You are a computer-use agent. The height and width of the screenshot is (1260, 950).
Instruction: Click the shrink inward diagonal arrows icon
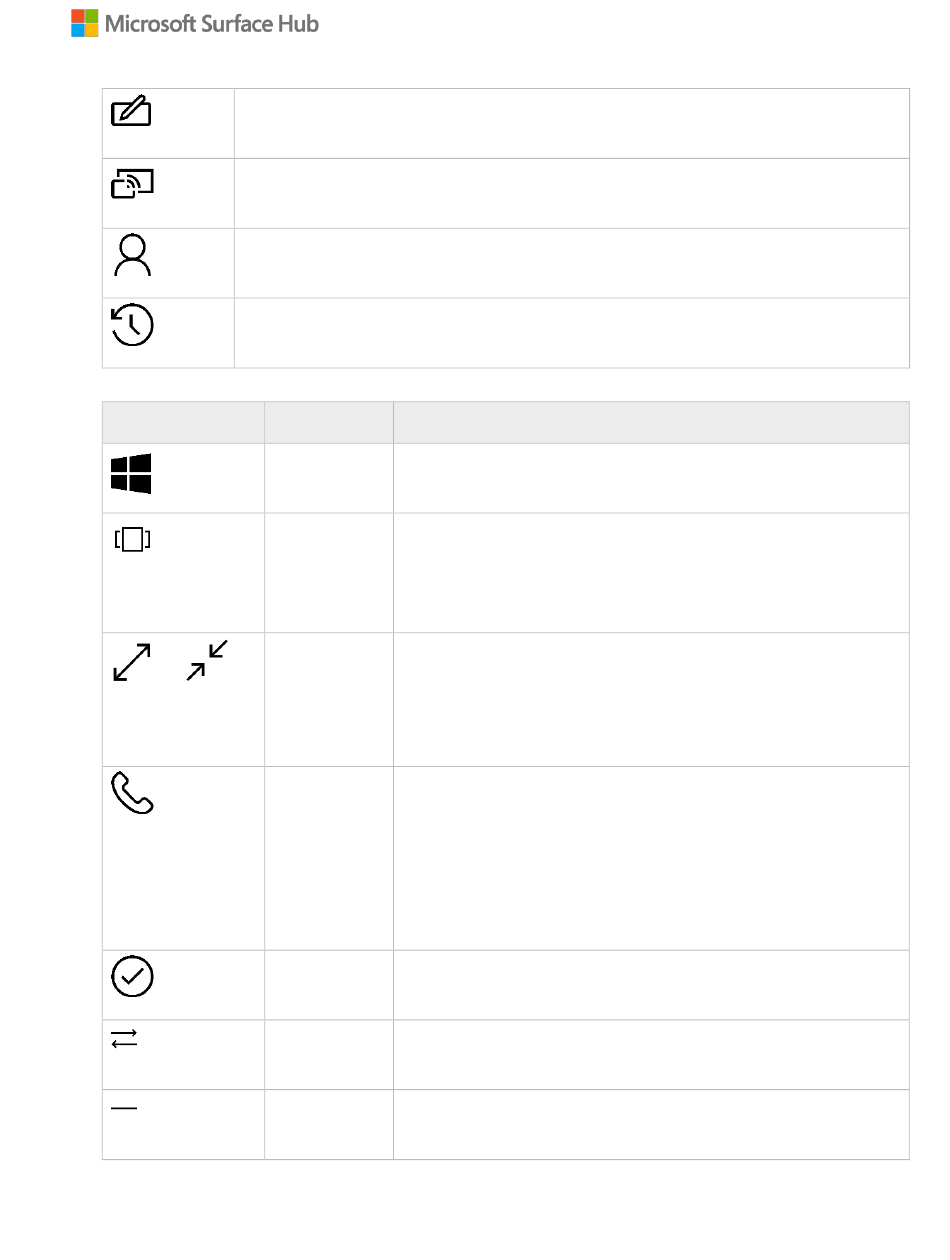[x=207, y=662]
